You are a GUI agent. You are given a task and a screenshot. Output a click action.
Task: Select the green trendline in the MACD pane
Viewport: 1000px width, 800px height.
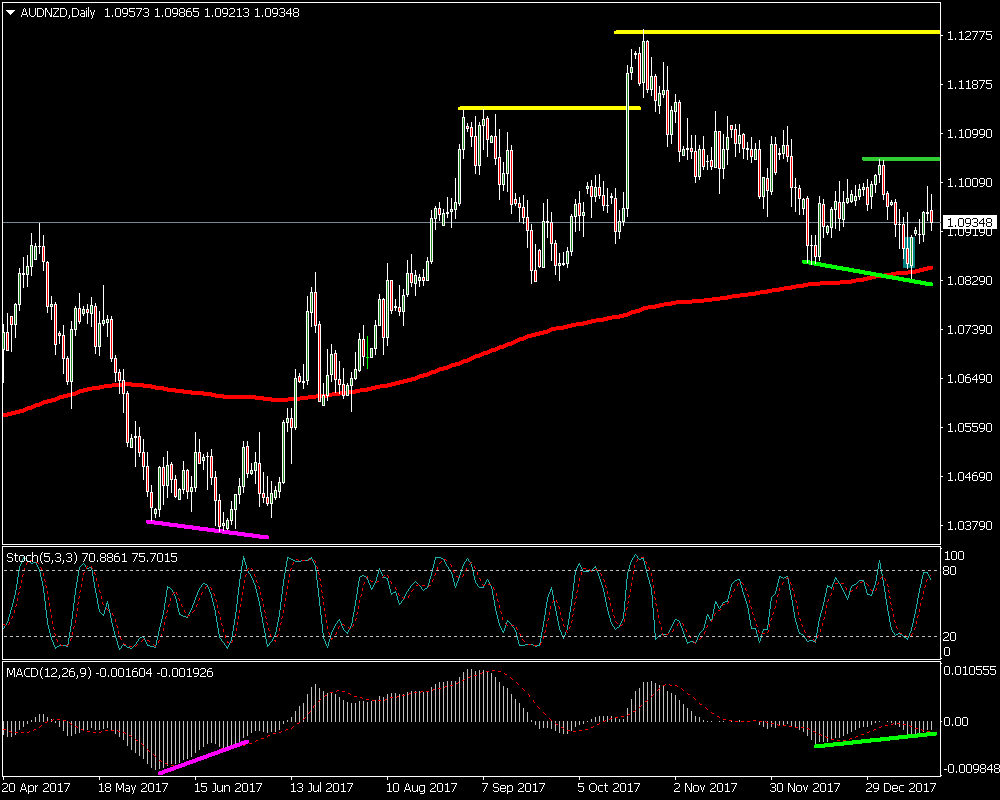point(875,739)
